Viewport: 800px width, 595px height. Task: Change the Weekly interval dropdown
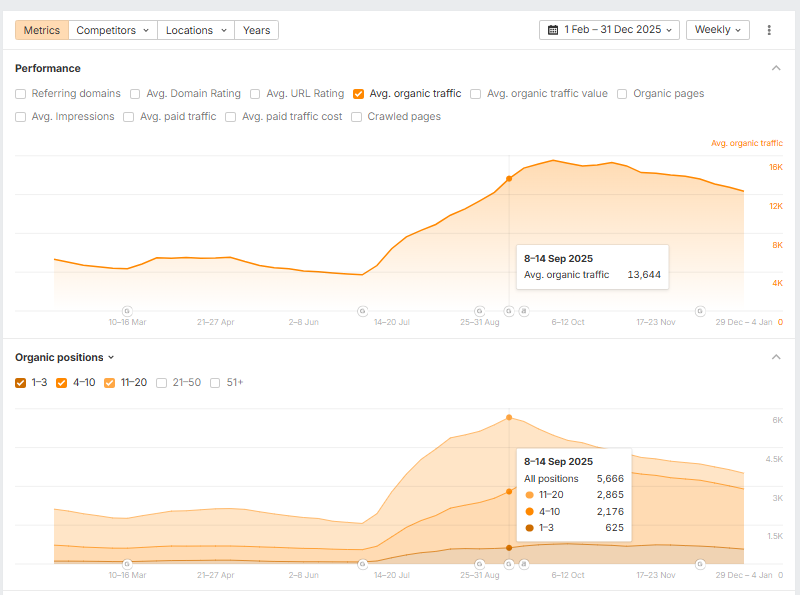pos(717,30)
